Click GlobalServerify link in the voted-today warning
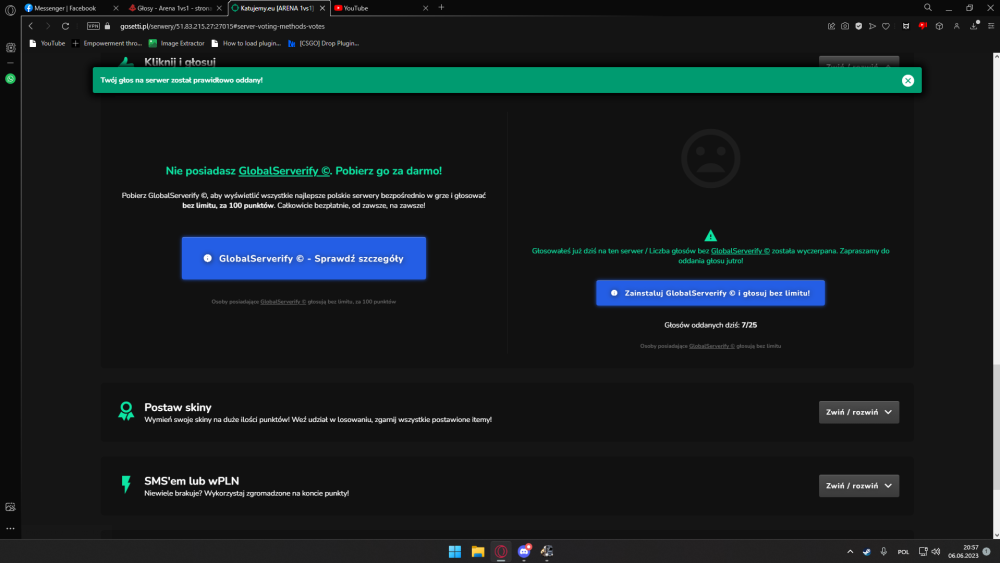The height and width of the screenshot is (563, 1000). (740, 251)
